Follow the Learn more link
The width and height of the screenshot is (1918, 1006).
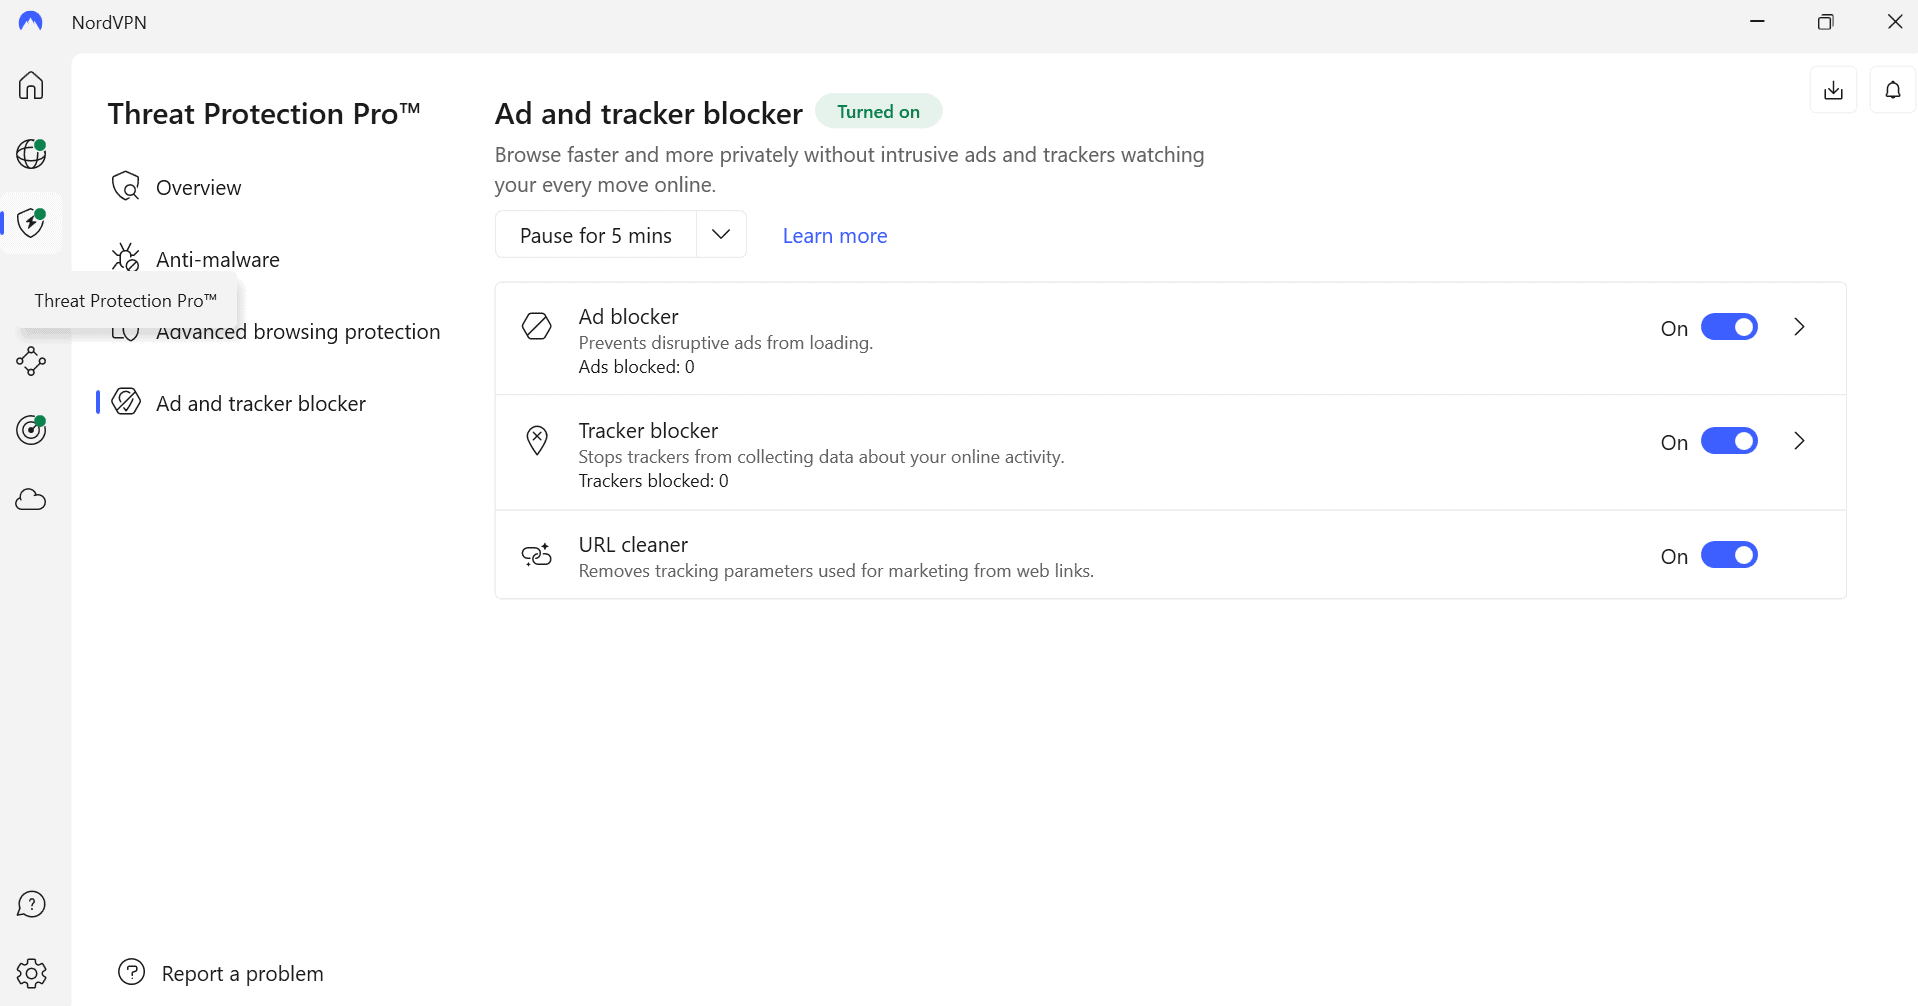tap(835, 236)
